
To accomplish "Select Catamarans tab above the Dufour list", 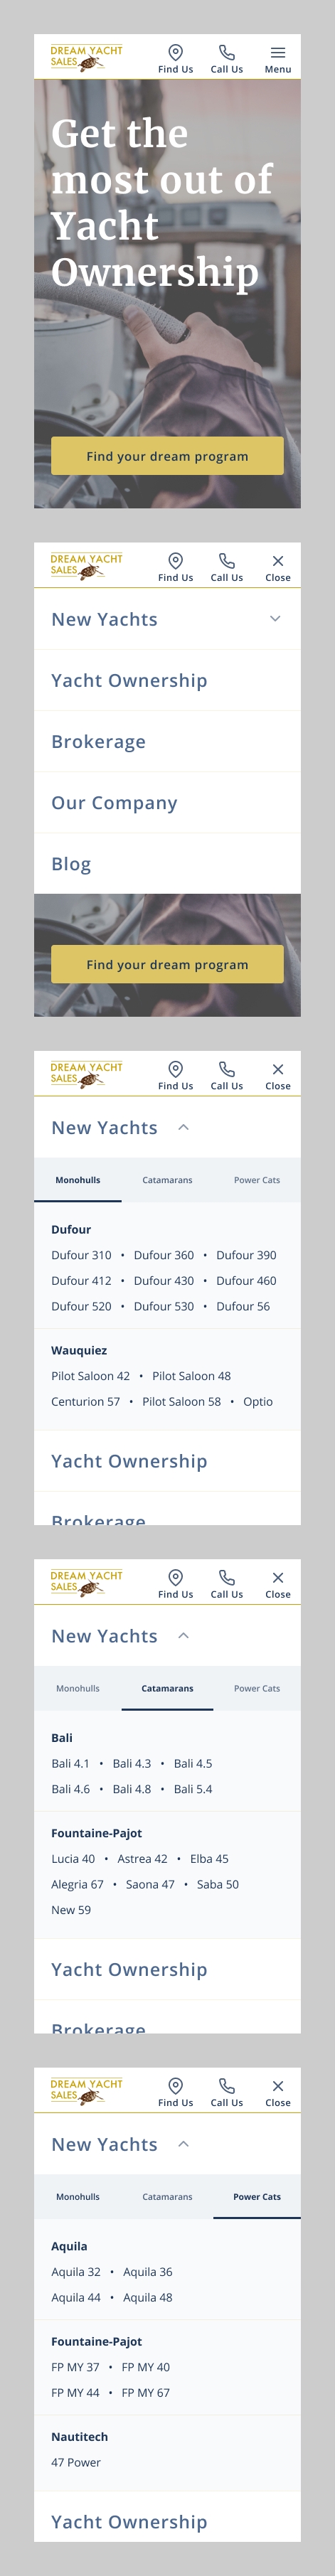I will pos(167,1180).
